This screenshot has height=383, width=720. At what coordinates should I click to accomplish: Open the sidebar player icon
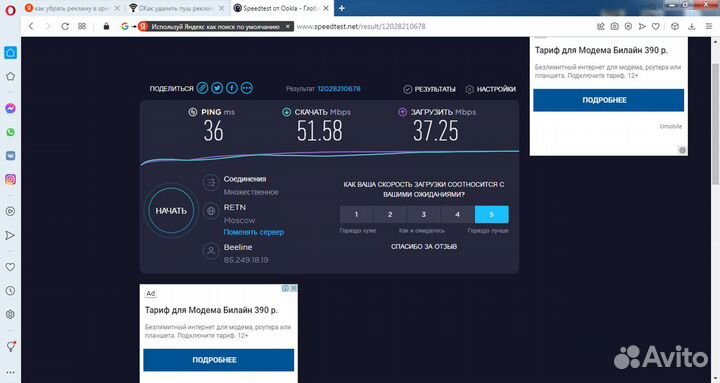(x=10, y=211)
